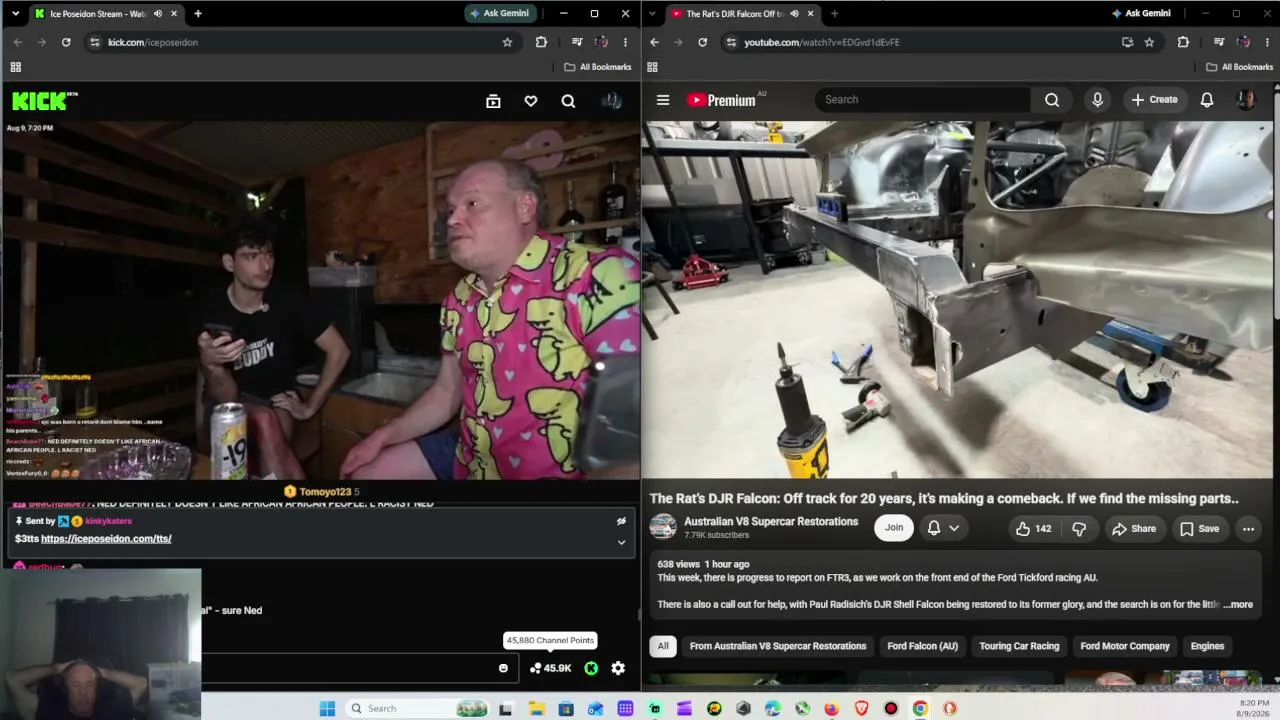The height and width of the screenshot is (720, 1280).
Task: Expand the video description with ...more
Action: point(1238,604)
